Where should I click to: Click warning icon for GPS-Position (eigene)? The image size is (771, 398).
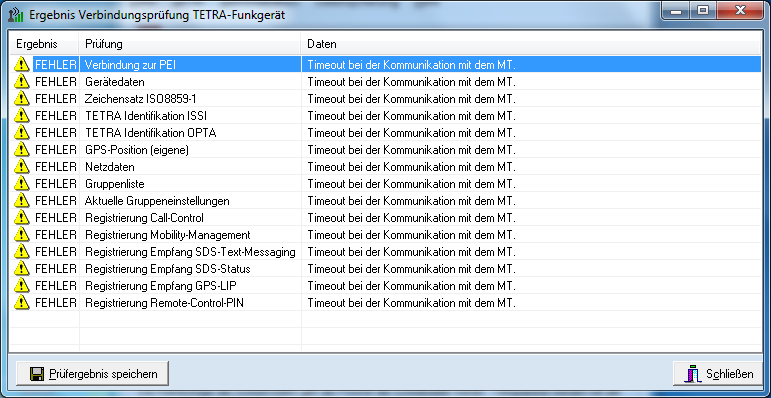[22, 150]
